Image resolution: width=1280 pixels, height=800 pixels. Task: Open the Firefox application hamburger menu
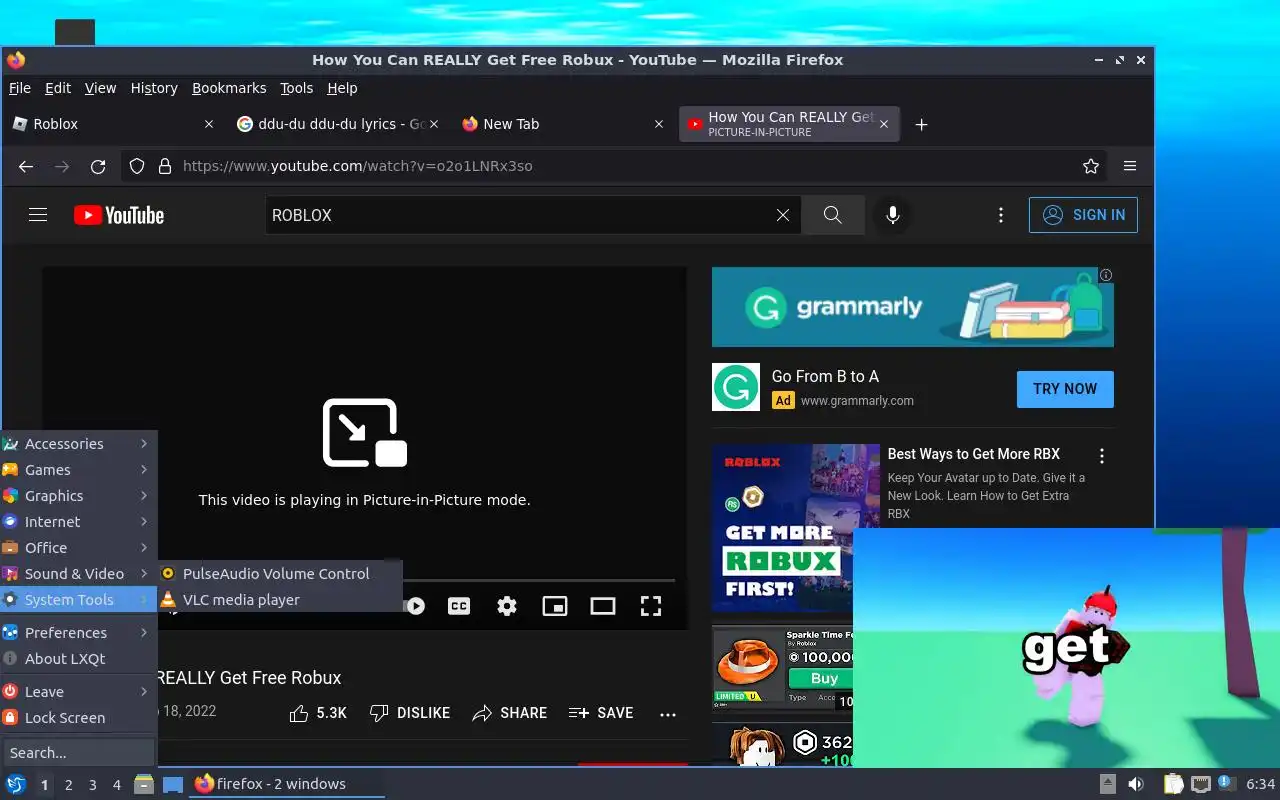[1130, 166]
